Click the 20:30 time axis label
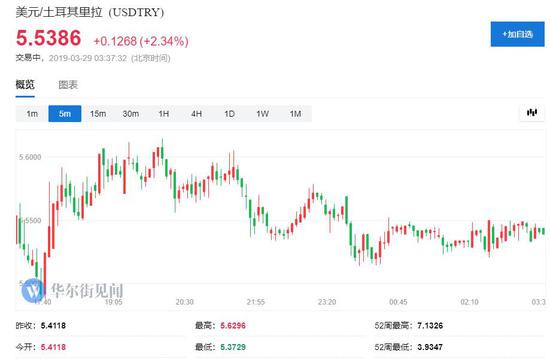The height and width of the screenshot is (362, 550). 185,302
